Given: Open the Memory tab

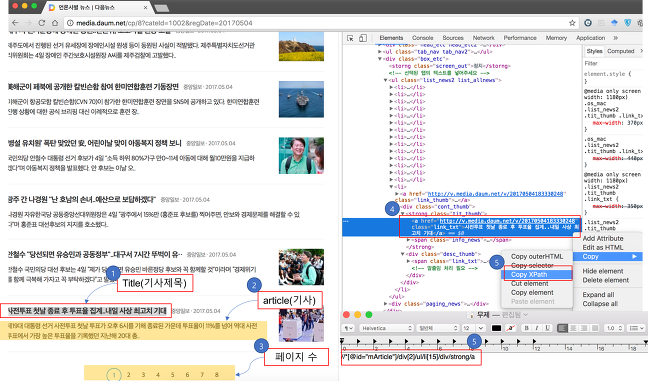Looking at the screenshot, I should click(556, 38).
